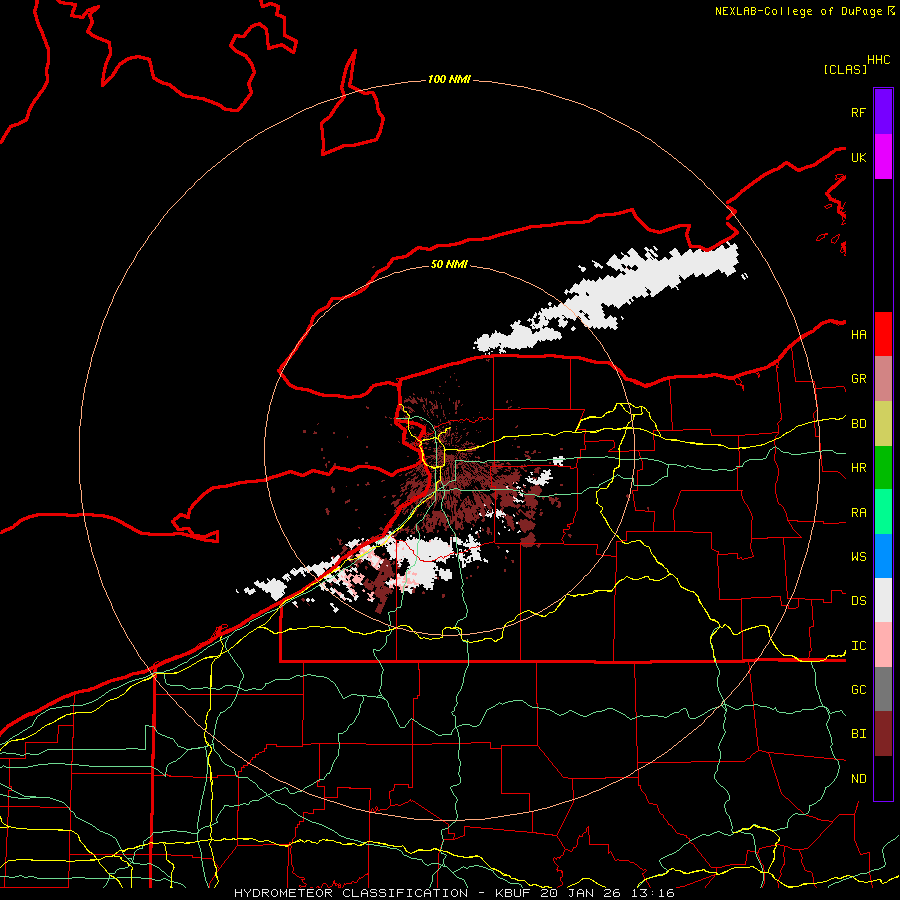Select the GC gray legend swatch
This screenshot has height=900, width=900.
883,689
